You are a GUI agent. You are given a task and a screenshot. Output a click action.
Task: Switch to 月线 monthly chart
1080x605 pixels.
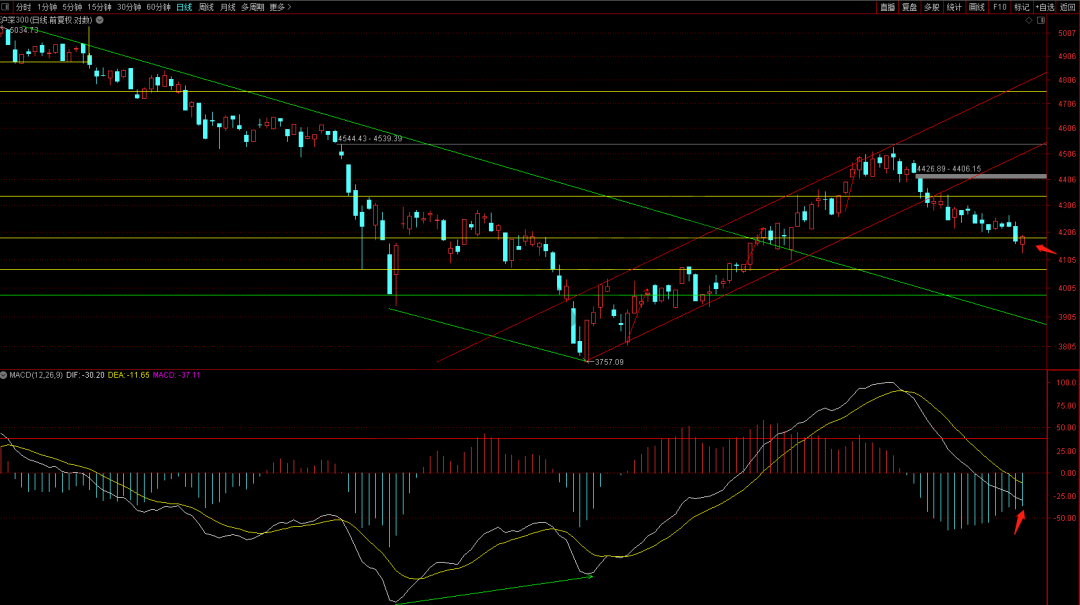tap(228, 7)
